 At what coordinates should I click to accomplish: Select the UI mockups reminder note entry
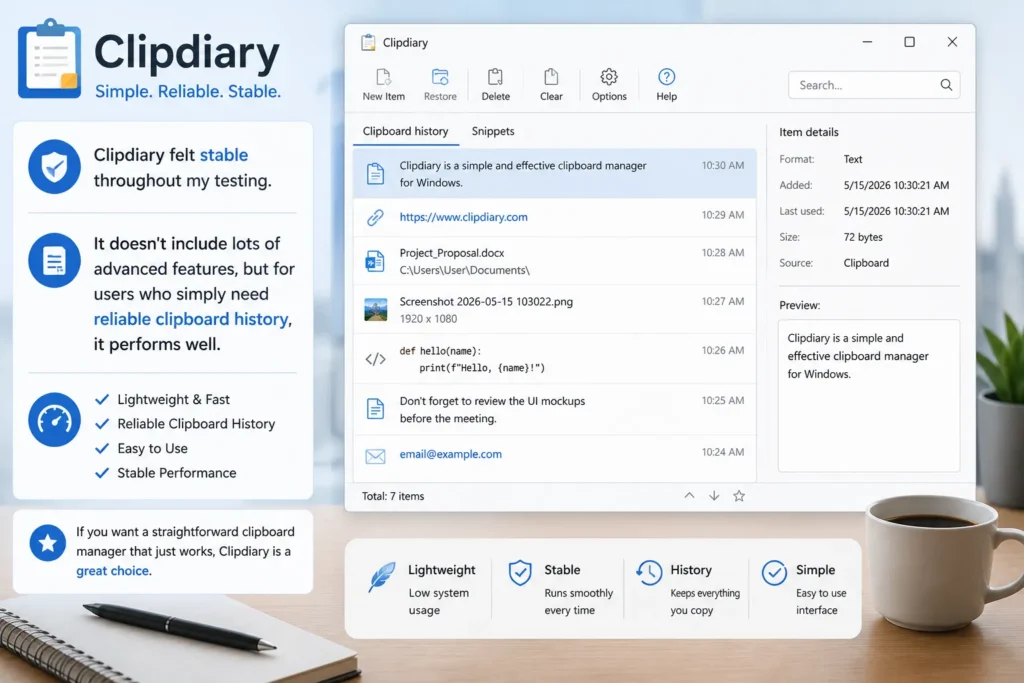(x=554, y=409)
